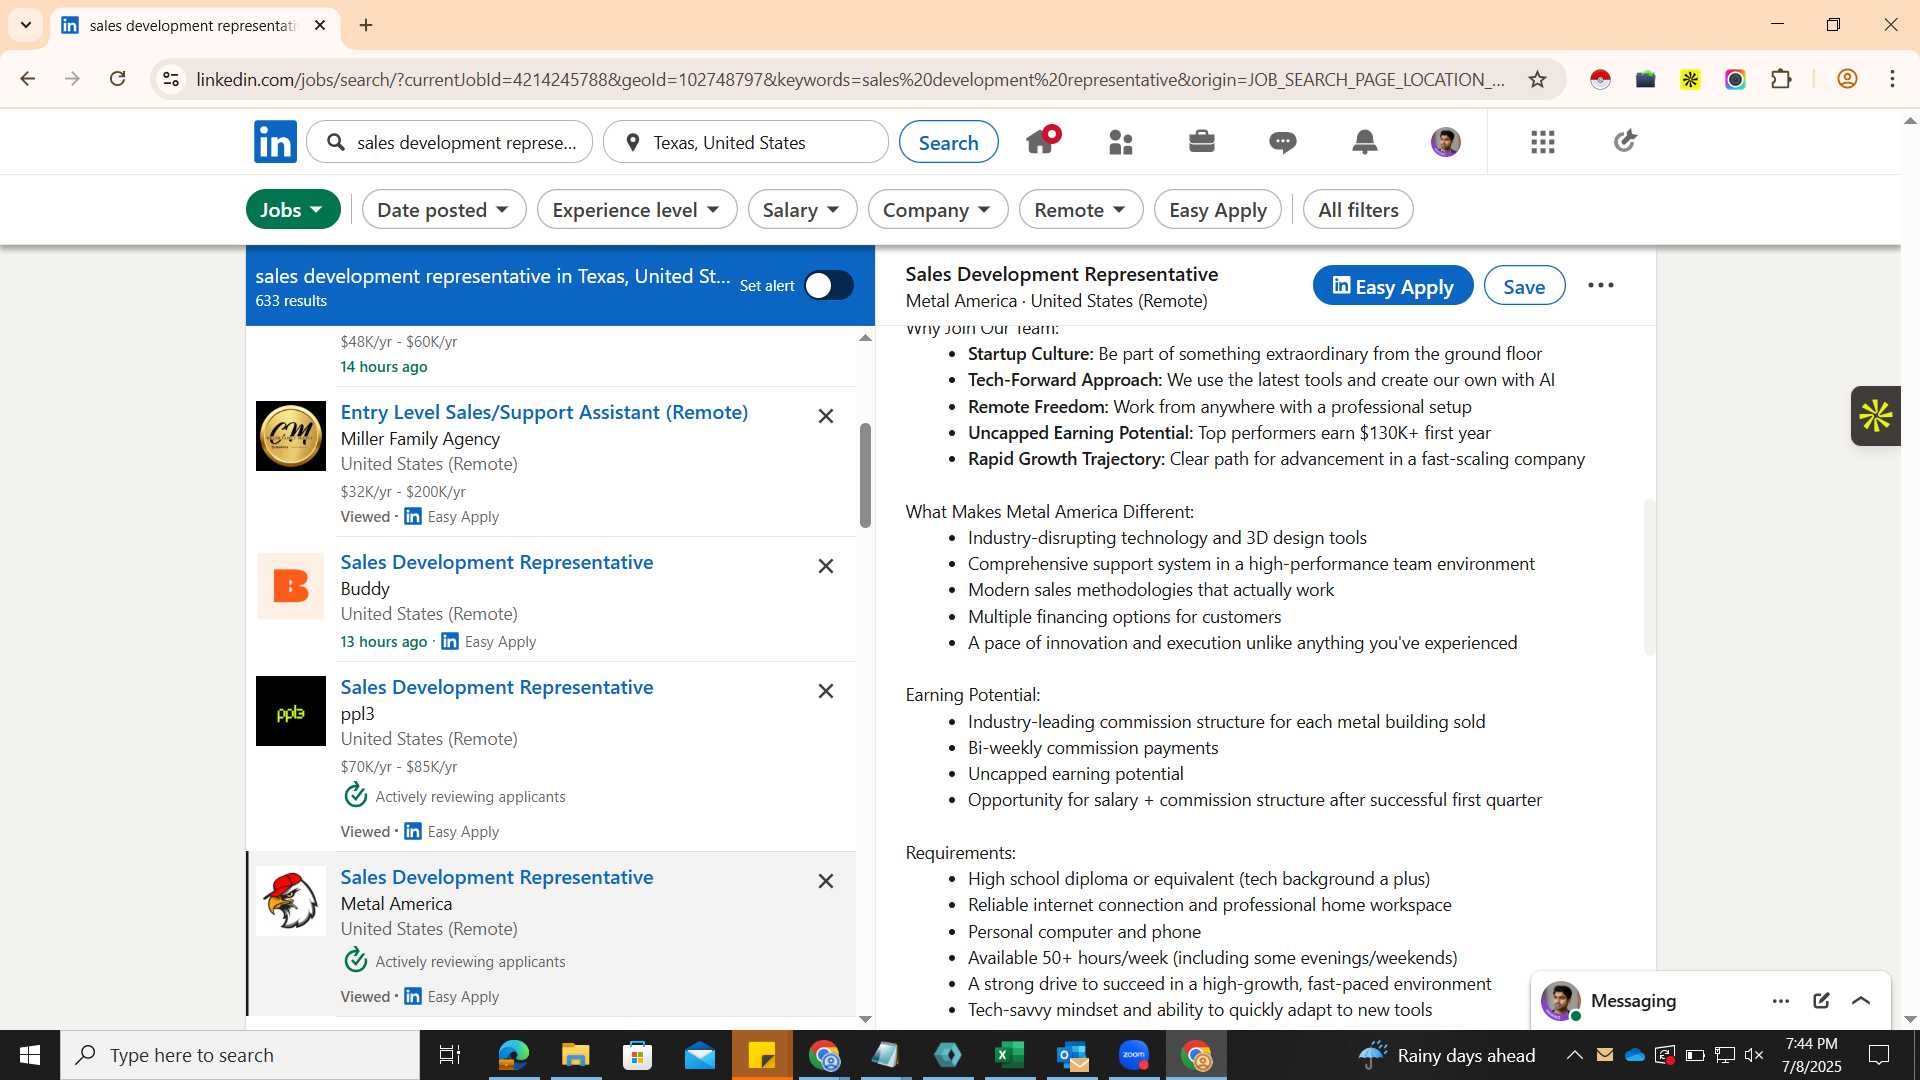1920x1080 pixels.
Task: Open the Windows Start menu
Action: click(30, 1055)
